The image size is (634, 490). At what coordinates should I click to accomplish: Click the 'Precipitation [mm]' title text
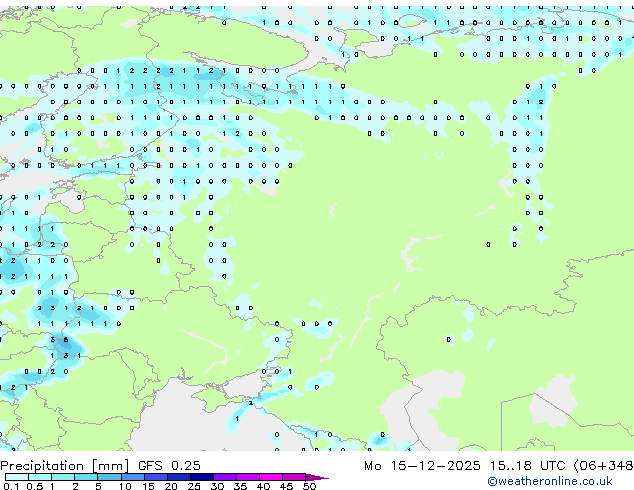coord(65,466)
